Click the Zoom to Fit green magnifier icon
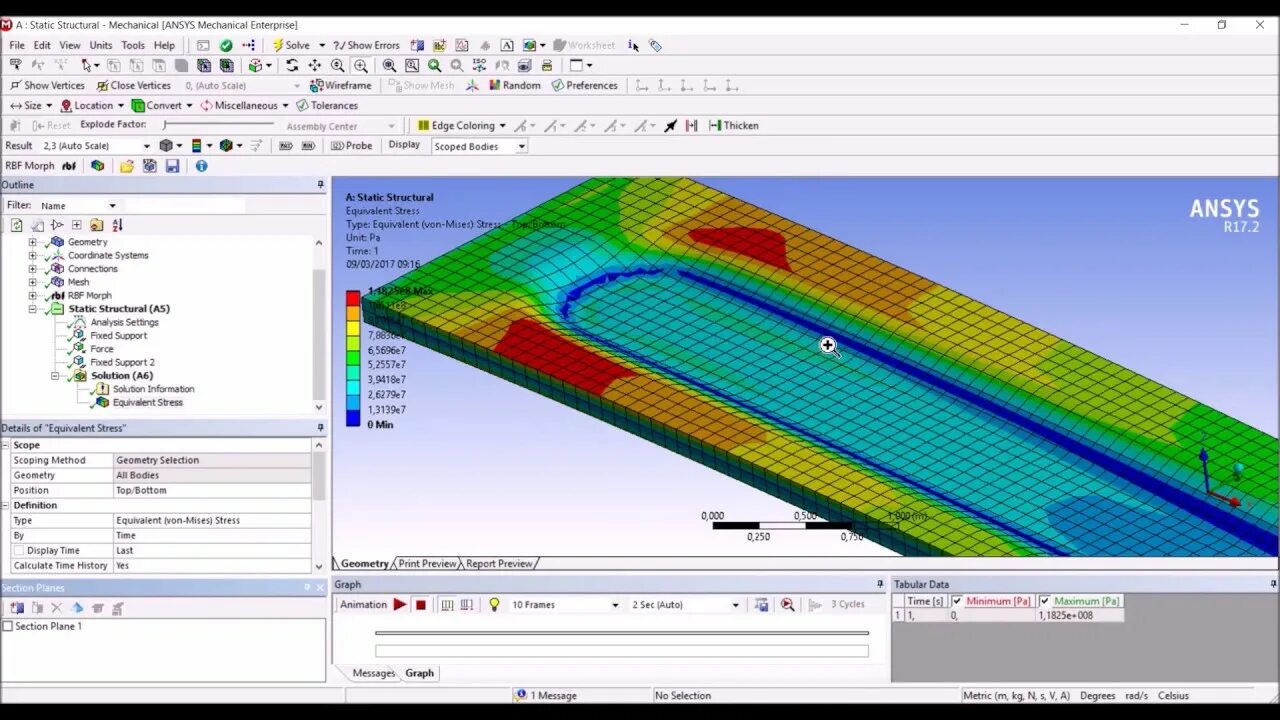 tap(434, 65)
